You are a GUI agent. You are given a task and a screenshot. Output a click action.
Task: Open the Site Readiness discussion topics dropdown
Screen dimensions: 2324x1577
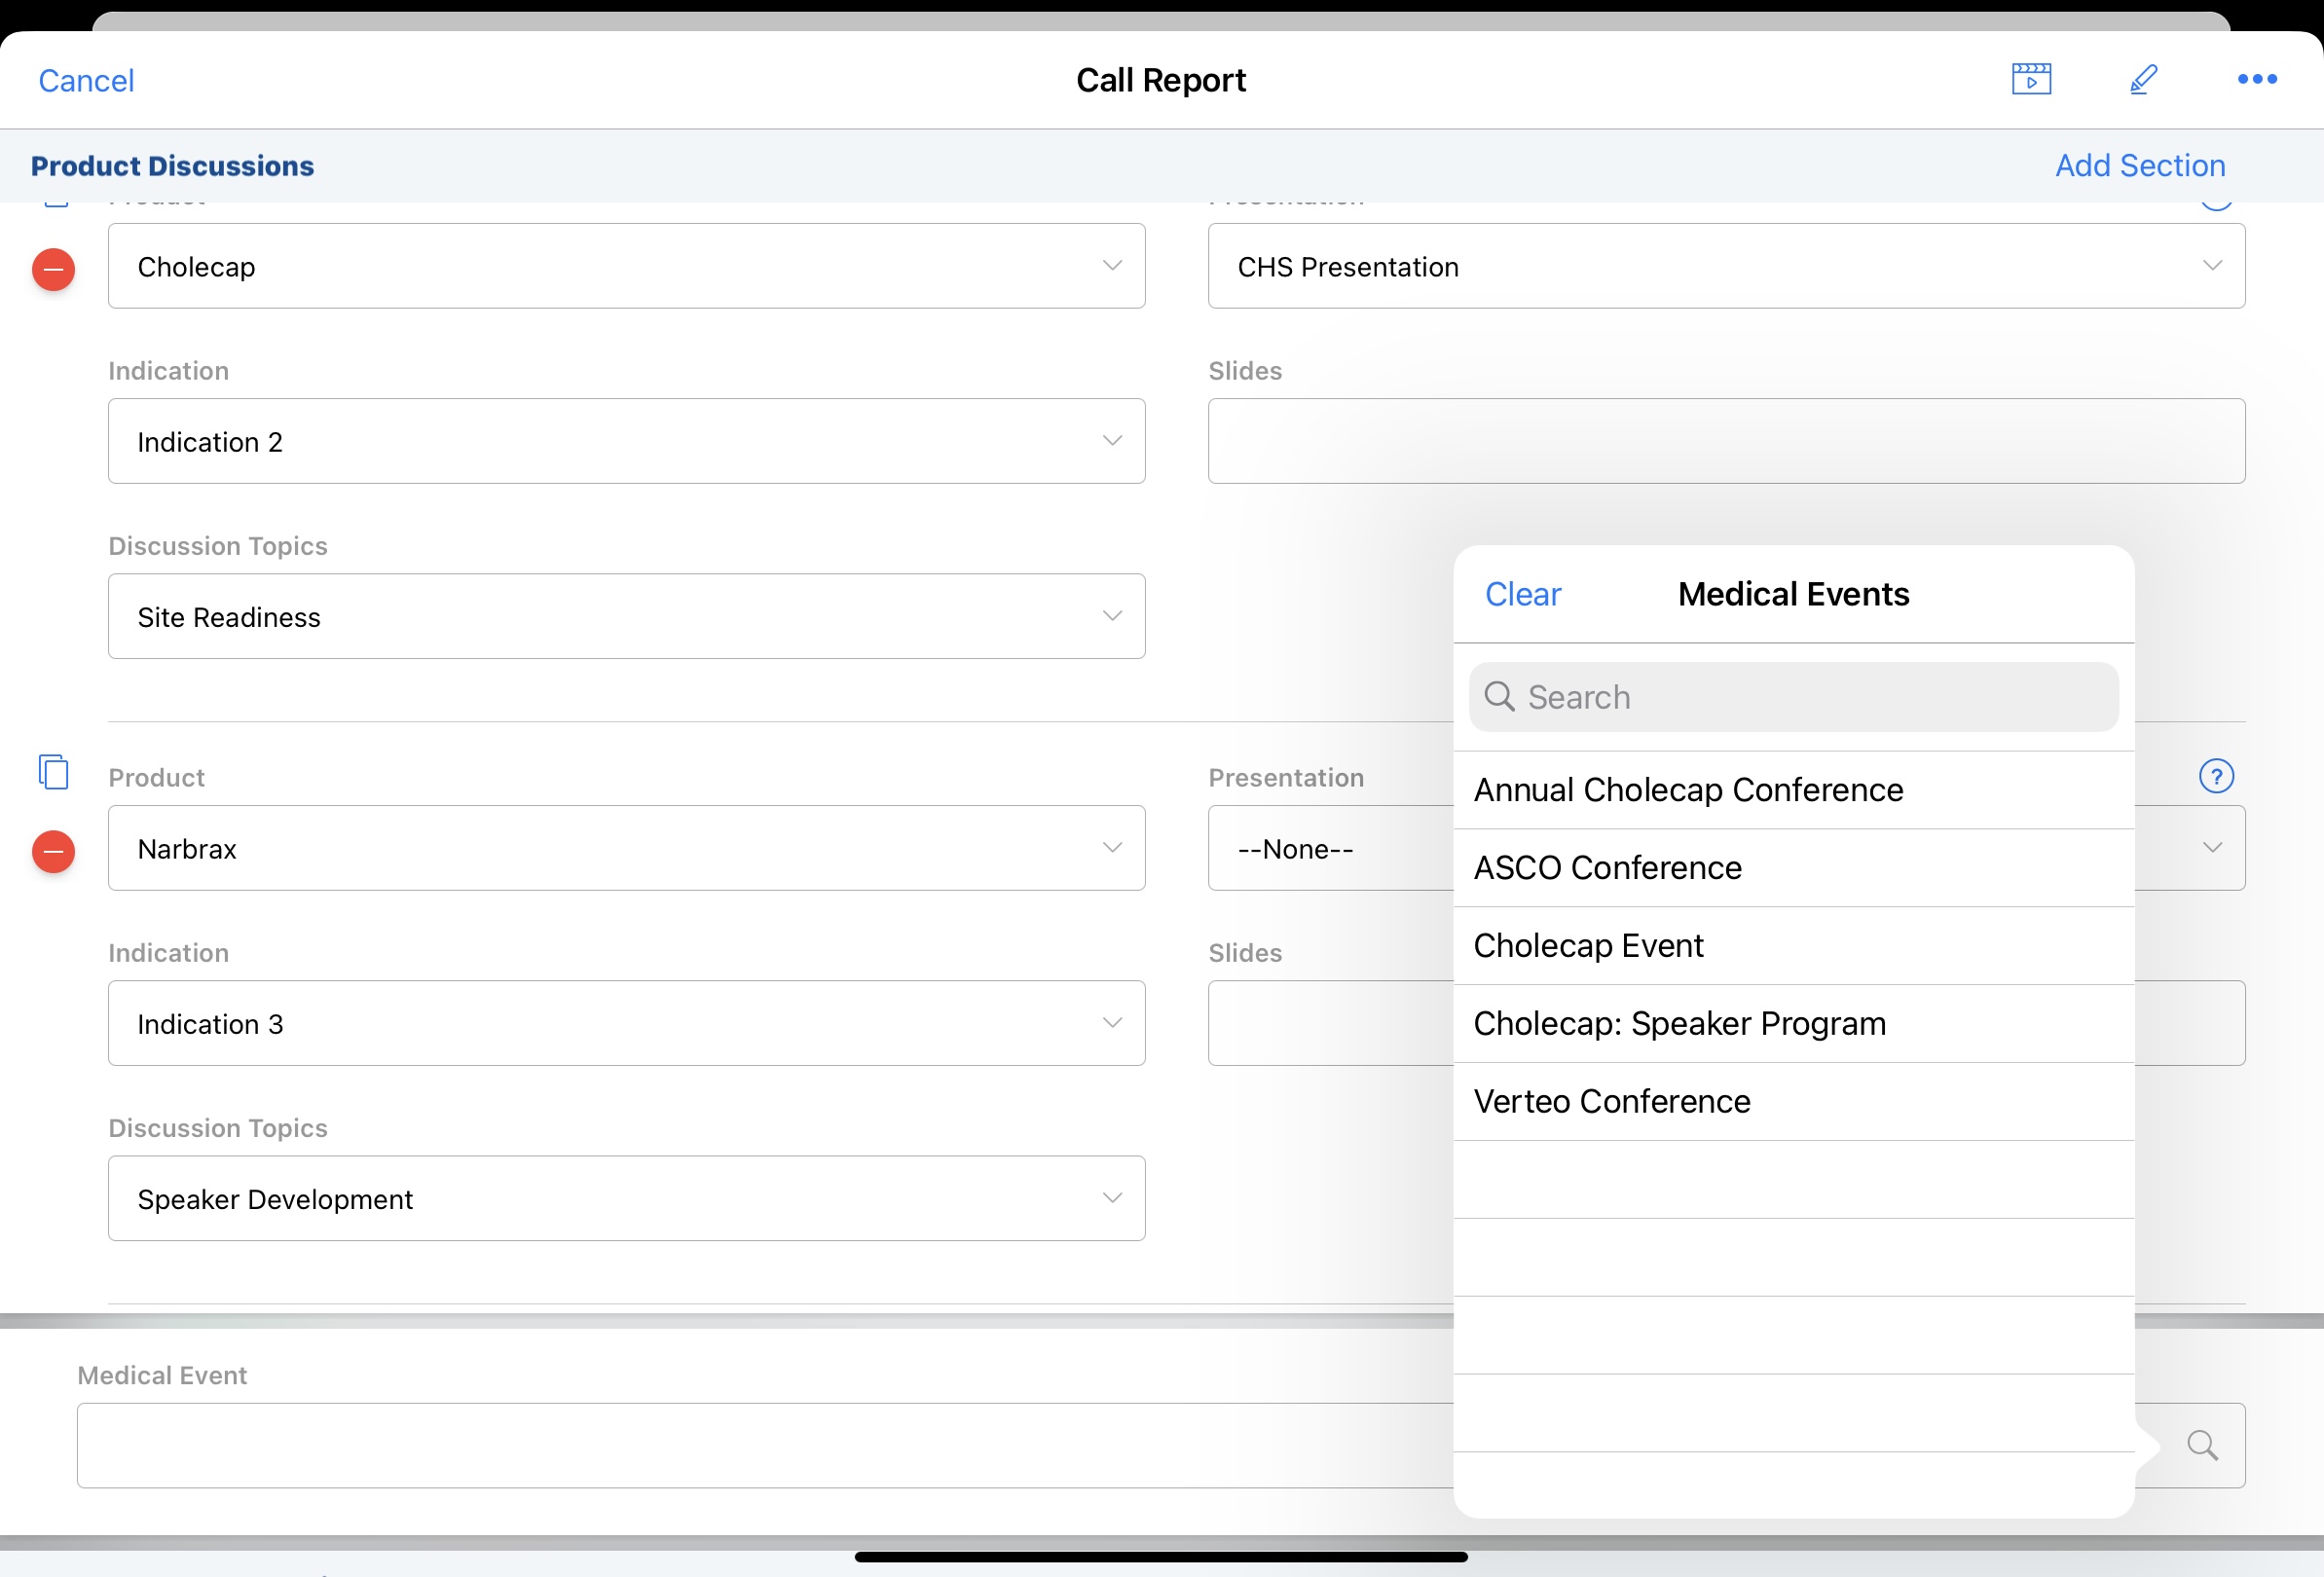(626, 616)
